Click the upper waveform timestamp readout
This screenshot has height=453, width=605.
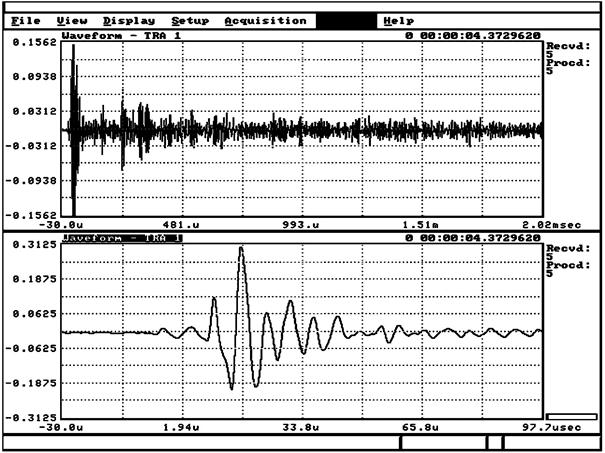point(473,35)
